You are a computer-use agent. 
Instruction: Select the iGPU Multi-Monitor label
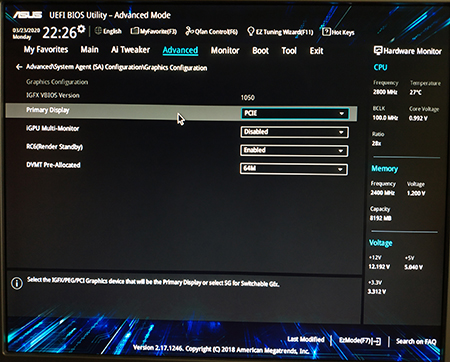click(x=53, y=128)
